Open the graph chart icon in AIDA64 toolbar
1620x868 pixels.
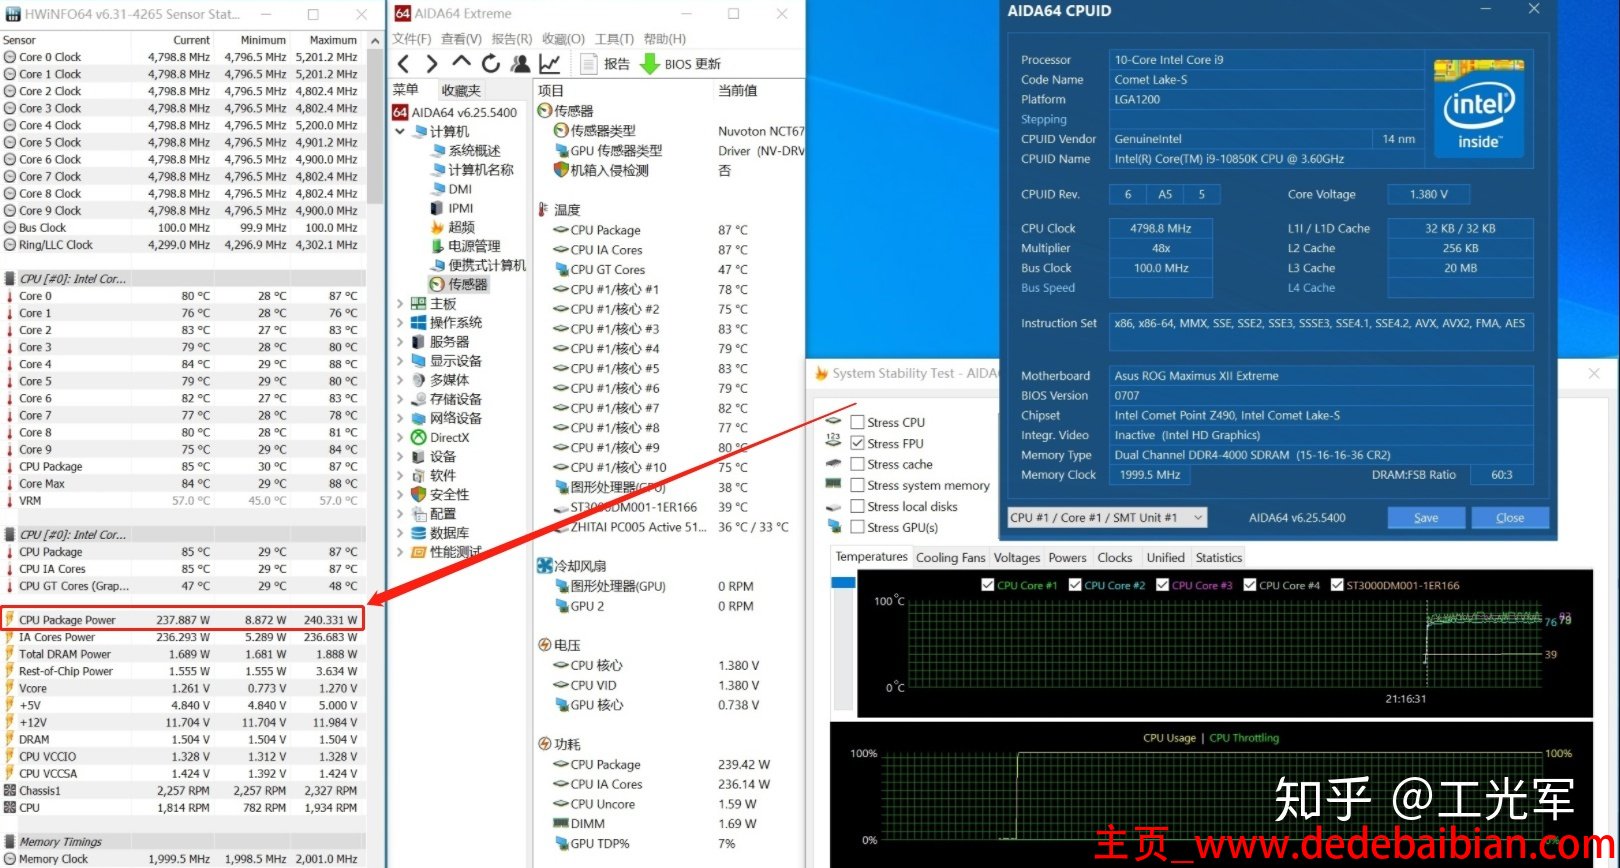pyautogui.click(x=549, y=64)
